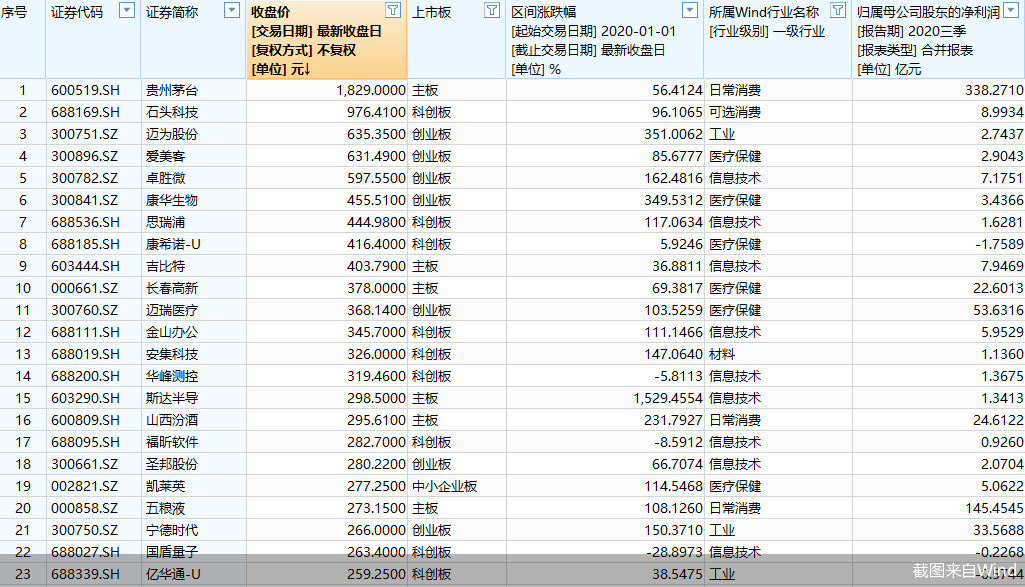Click net profit value 145.4545
1025x587 pixels.
point(994,509)
